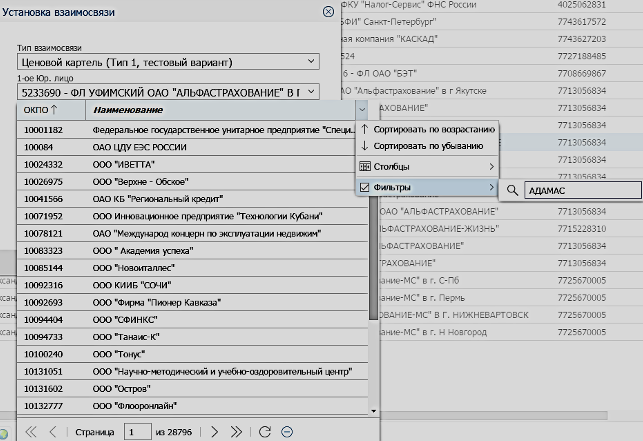Select row ООО " Академия успеха"

click(x=192, y=250)
